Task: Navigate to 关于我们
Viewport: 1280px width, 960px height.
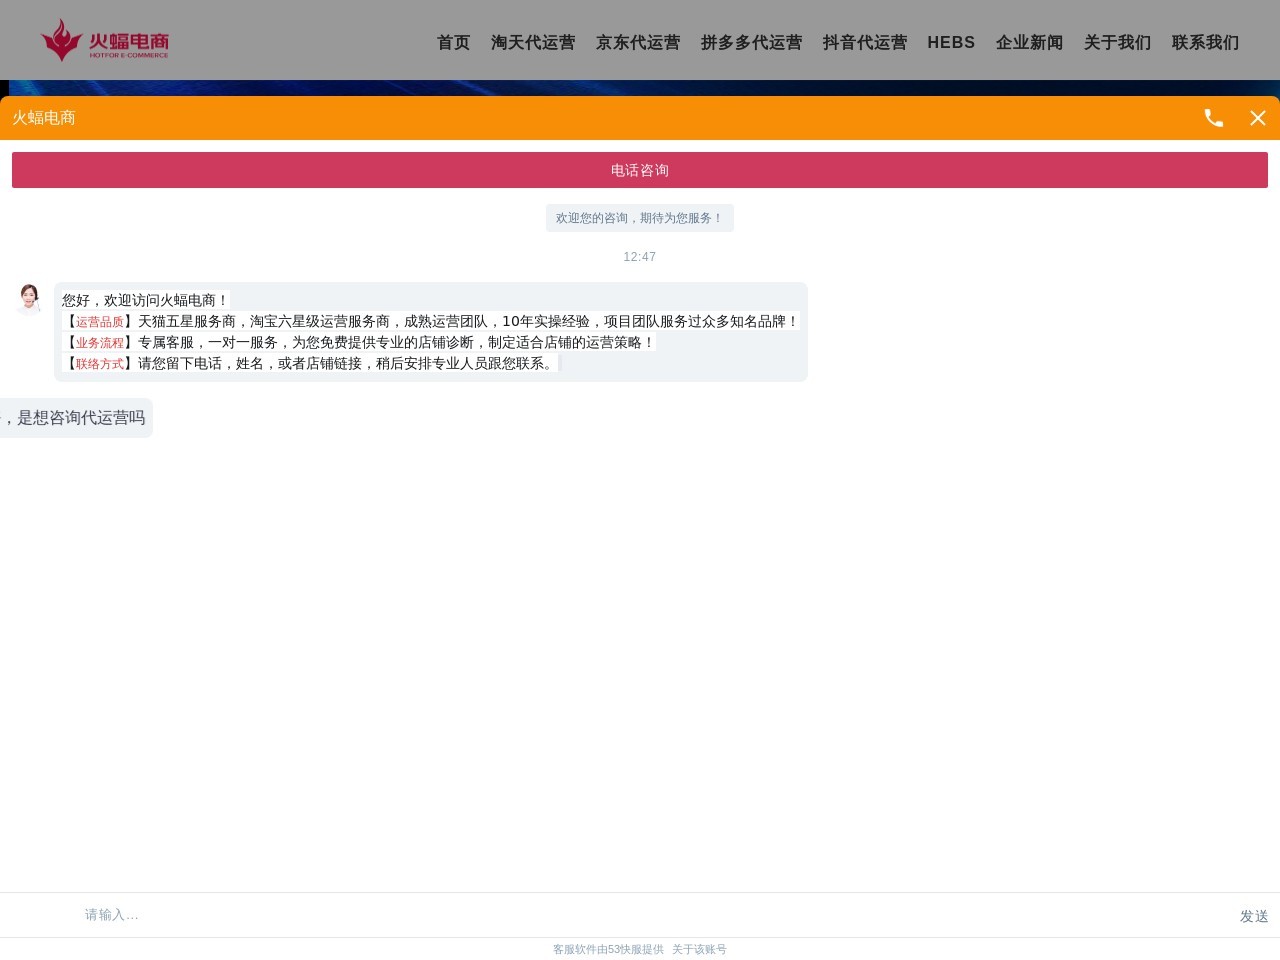Action: click(1117, 43)
